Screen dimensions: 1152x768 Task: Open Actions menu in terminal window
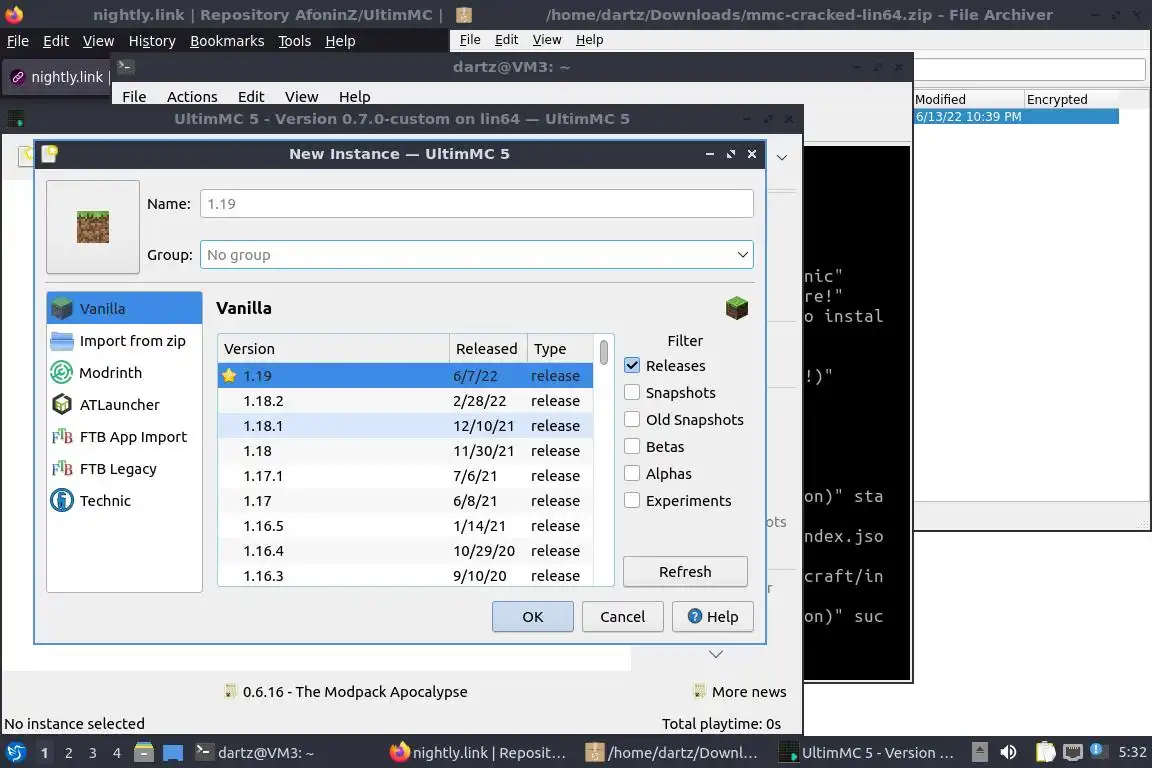[192, 96]
